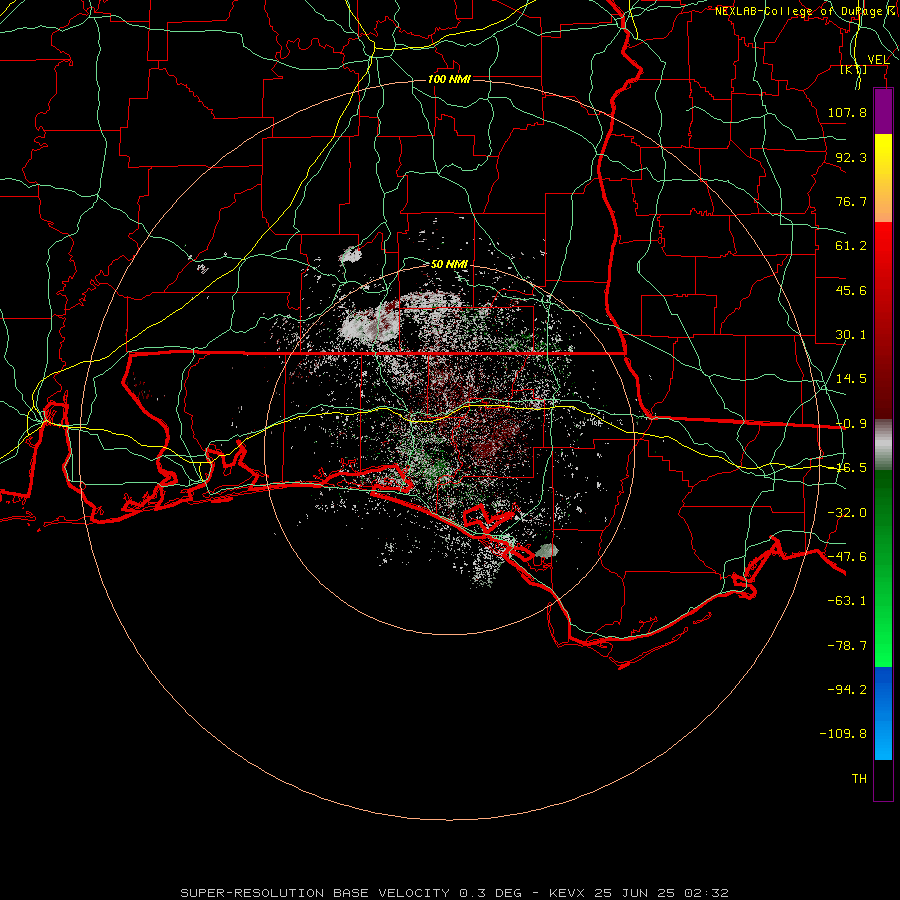Select the -0.9 scale value
The image size is (900, 900).
pos(851,424)
